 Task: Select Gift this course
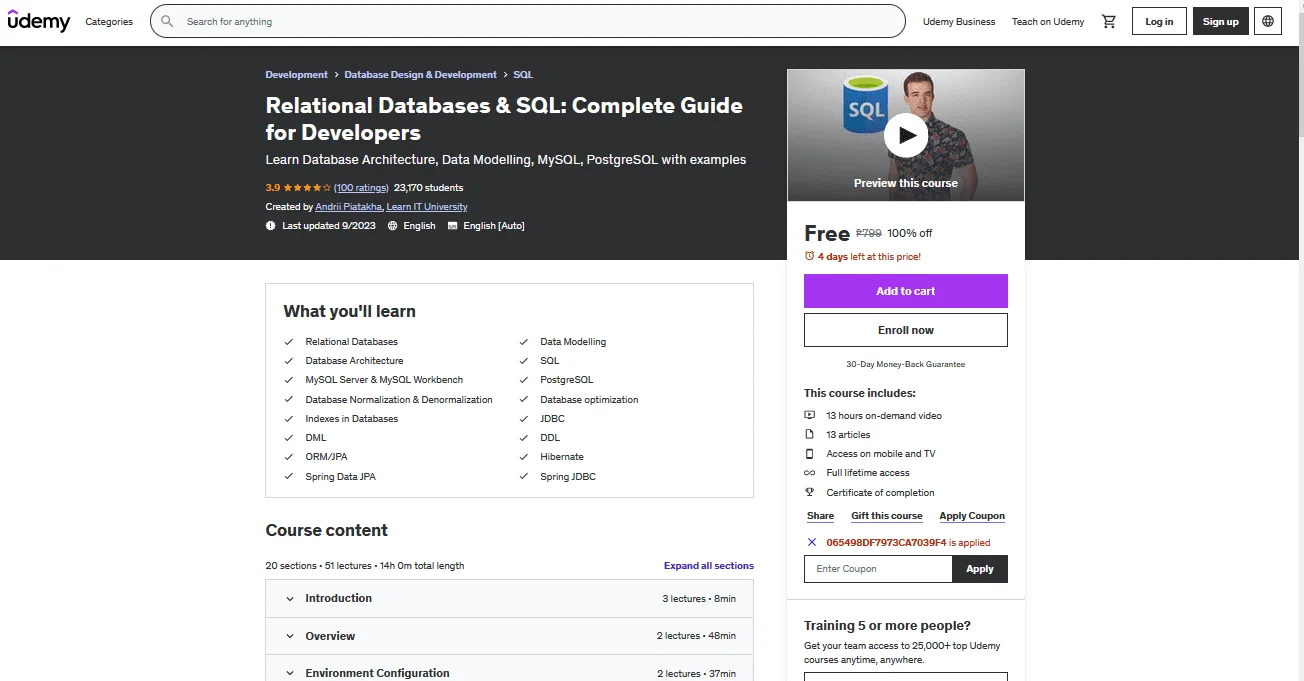887,516
